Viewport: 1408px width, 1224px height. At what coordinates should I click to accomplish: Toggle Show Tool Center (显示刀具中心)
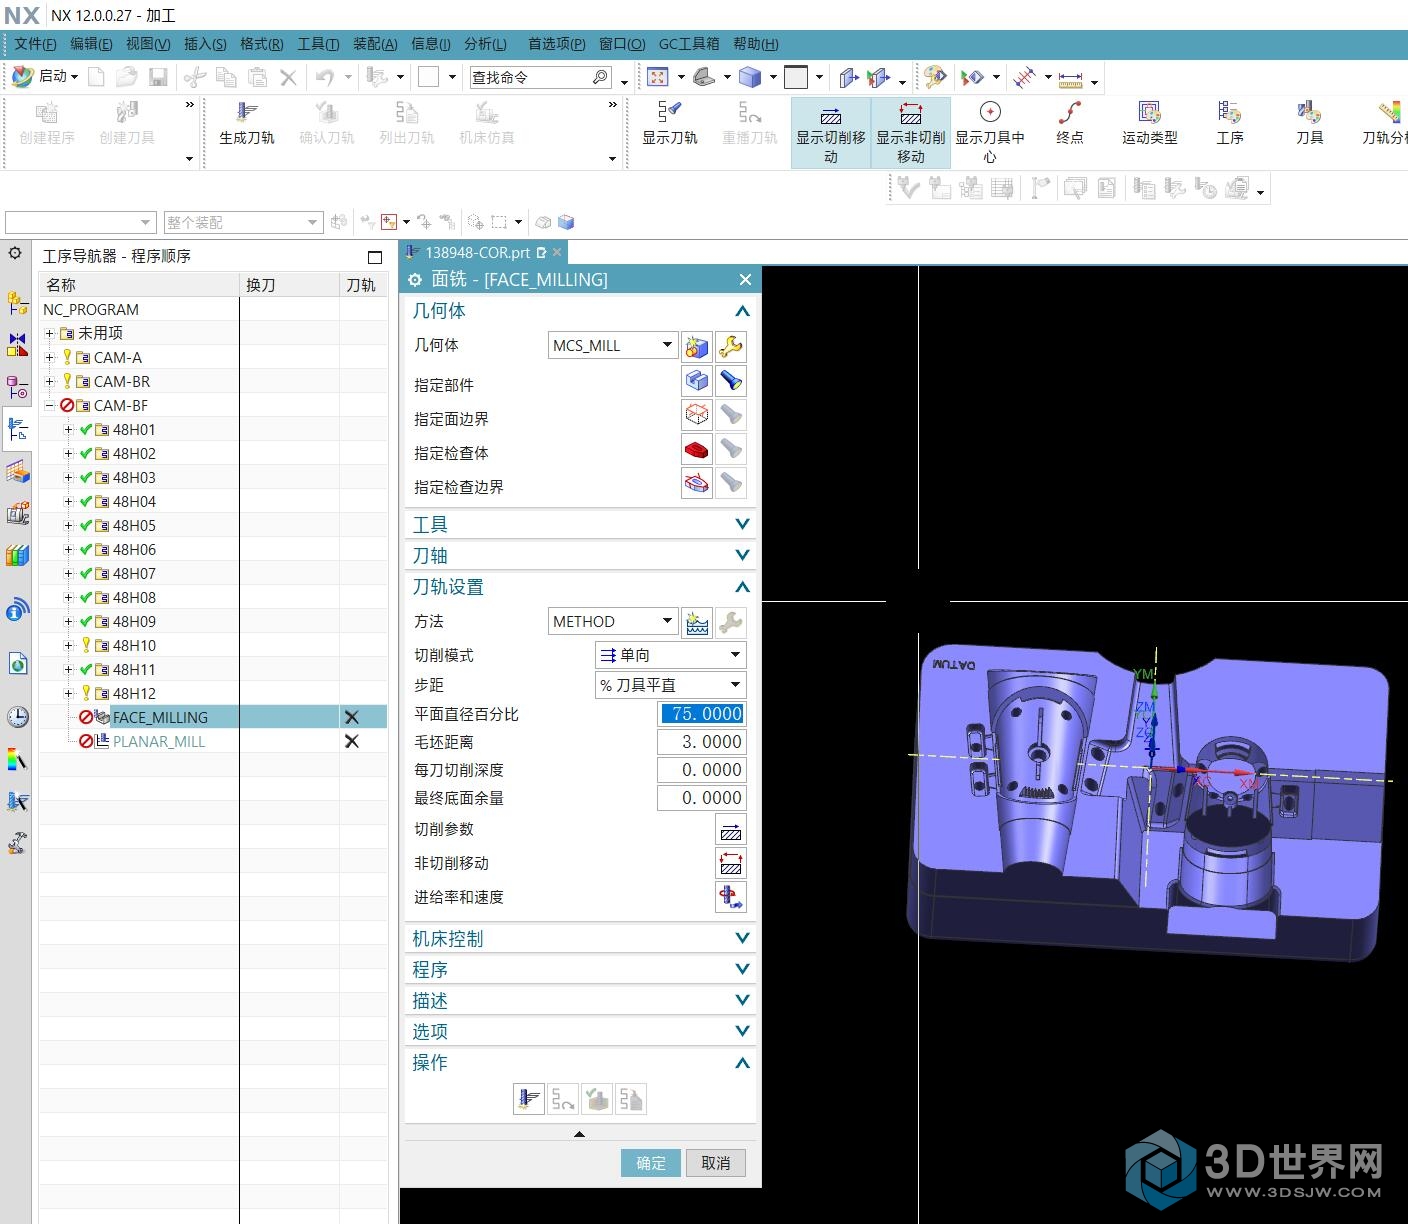pyautogui.click(x=990, y=132)
